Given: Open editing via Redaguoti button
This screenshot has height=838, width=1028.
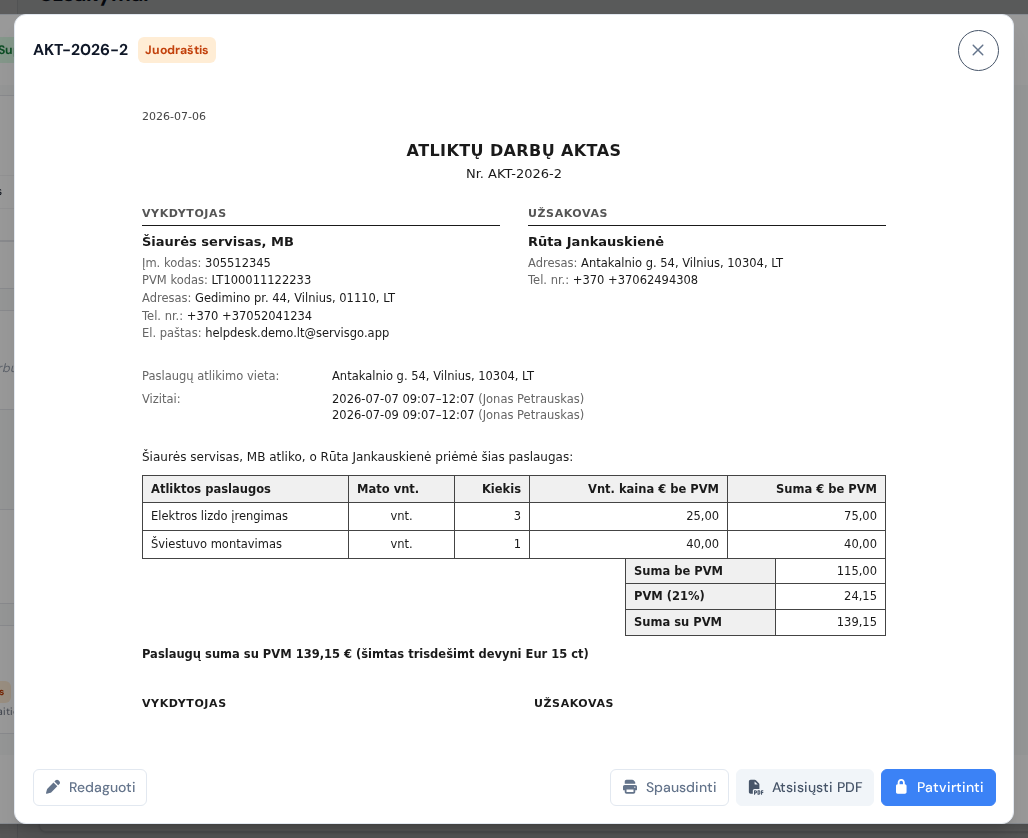Looking at the screenshot, I should pos(90,787).
